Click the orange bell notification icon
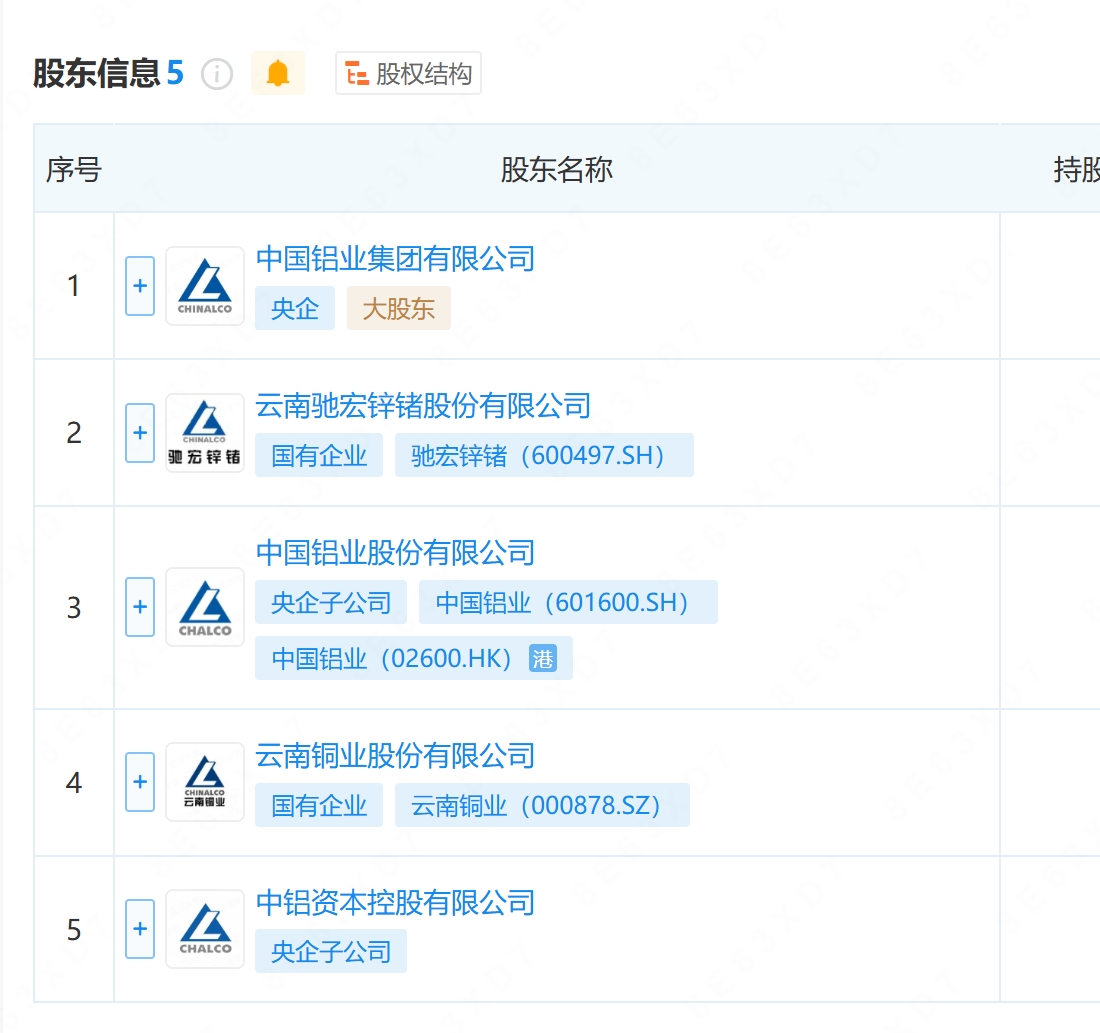The height and width of the screenshot is (1033, 1100). click(x=278, y=74)
